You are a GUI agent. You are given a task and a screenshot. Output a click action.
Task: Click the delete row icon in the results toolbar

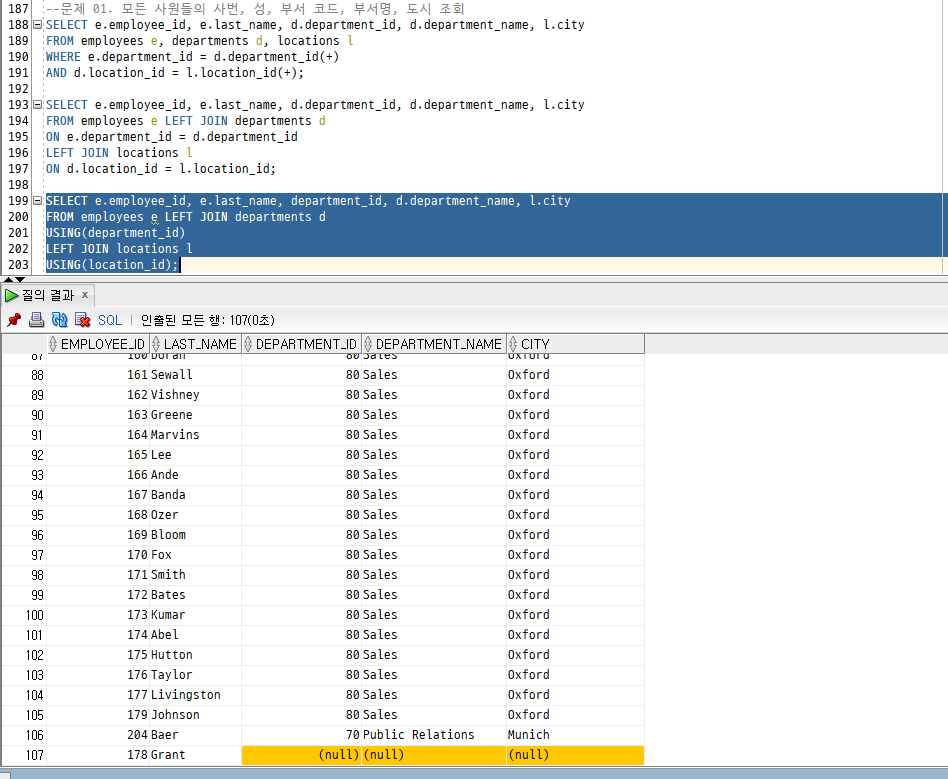pyautogui.click(x=82, y=320)
